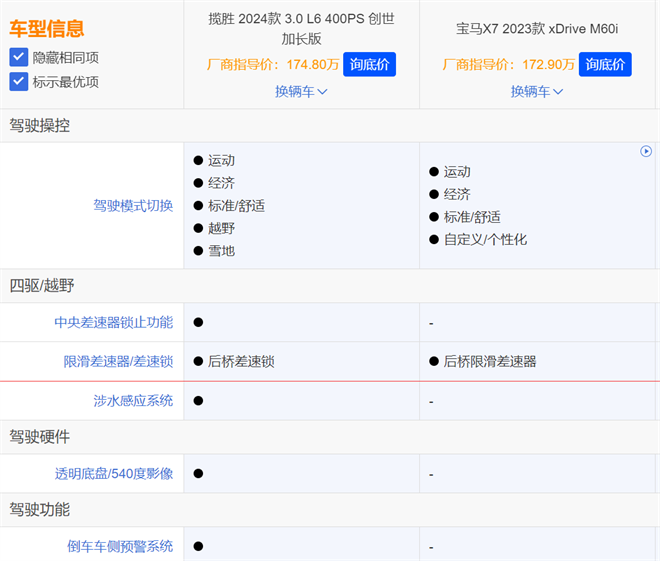Open the 涉水感应系统 link
Image resolution: width=660 pixels, height=561 pixels.
coord(133,401)
